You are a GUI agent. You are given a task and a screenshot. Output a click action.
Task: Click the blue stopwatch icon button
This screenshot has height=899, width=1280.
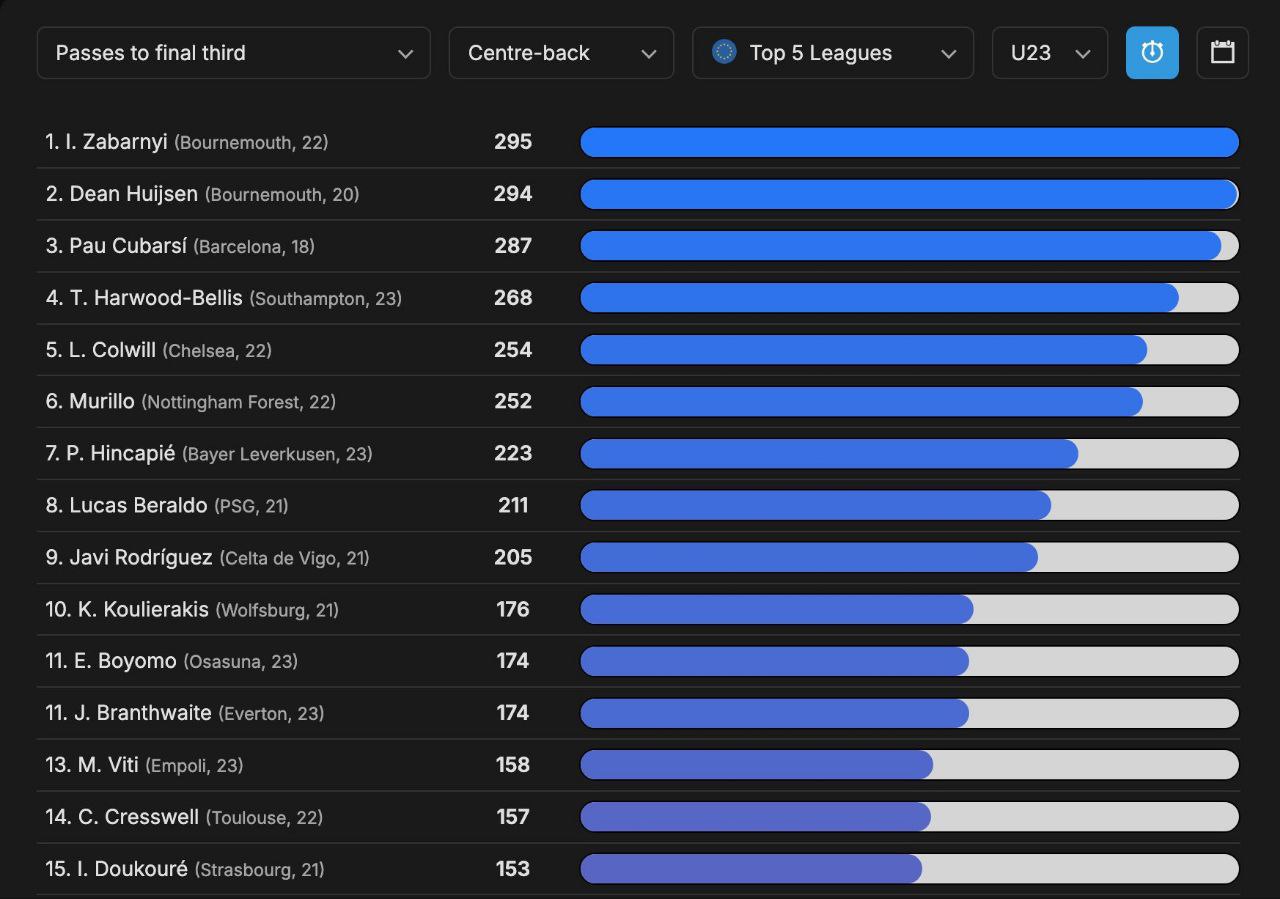[x=1152, y=53]
